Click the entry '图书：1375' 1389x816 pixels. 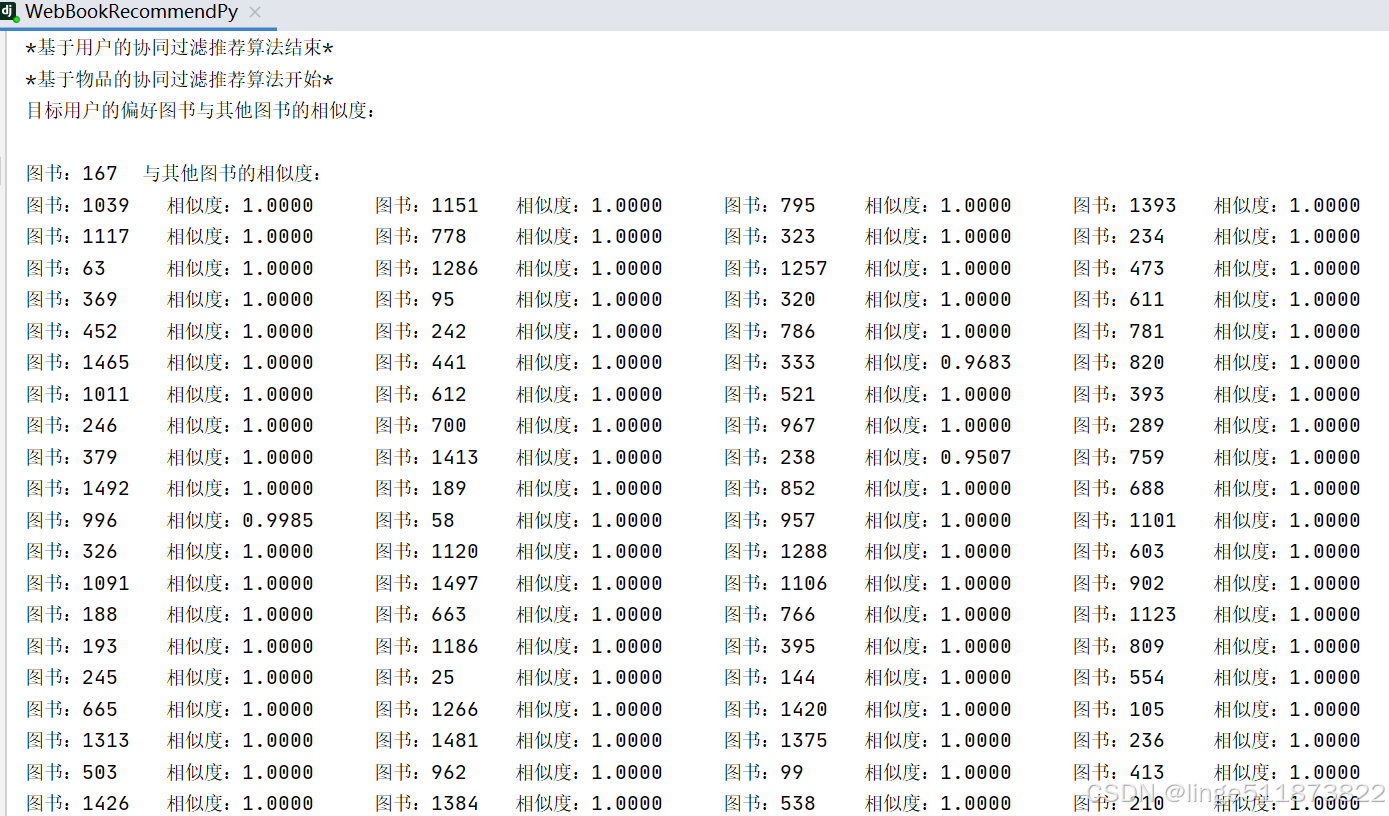click(x=776, y=741)
